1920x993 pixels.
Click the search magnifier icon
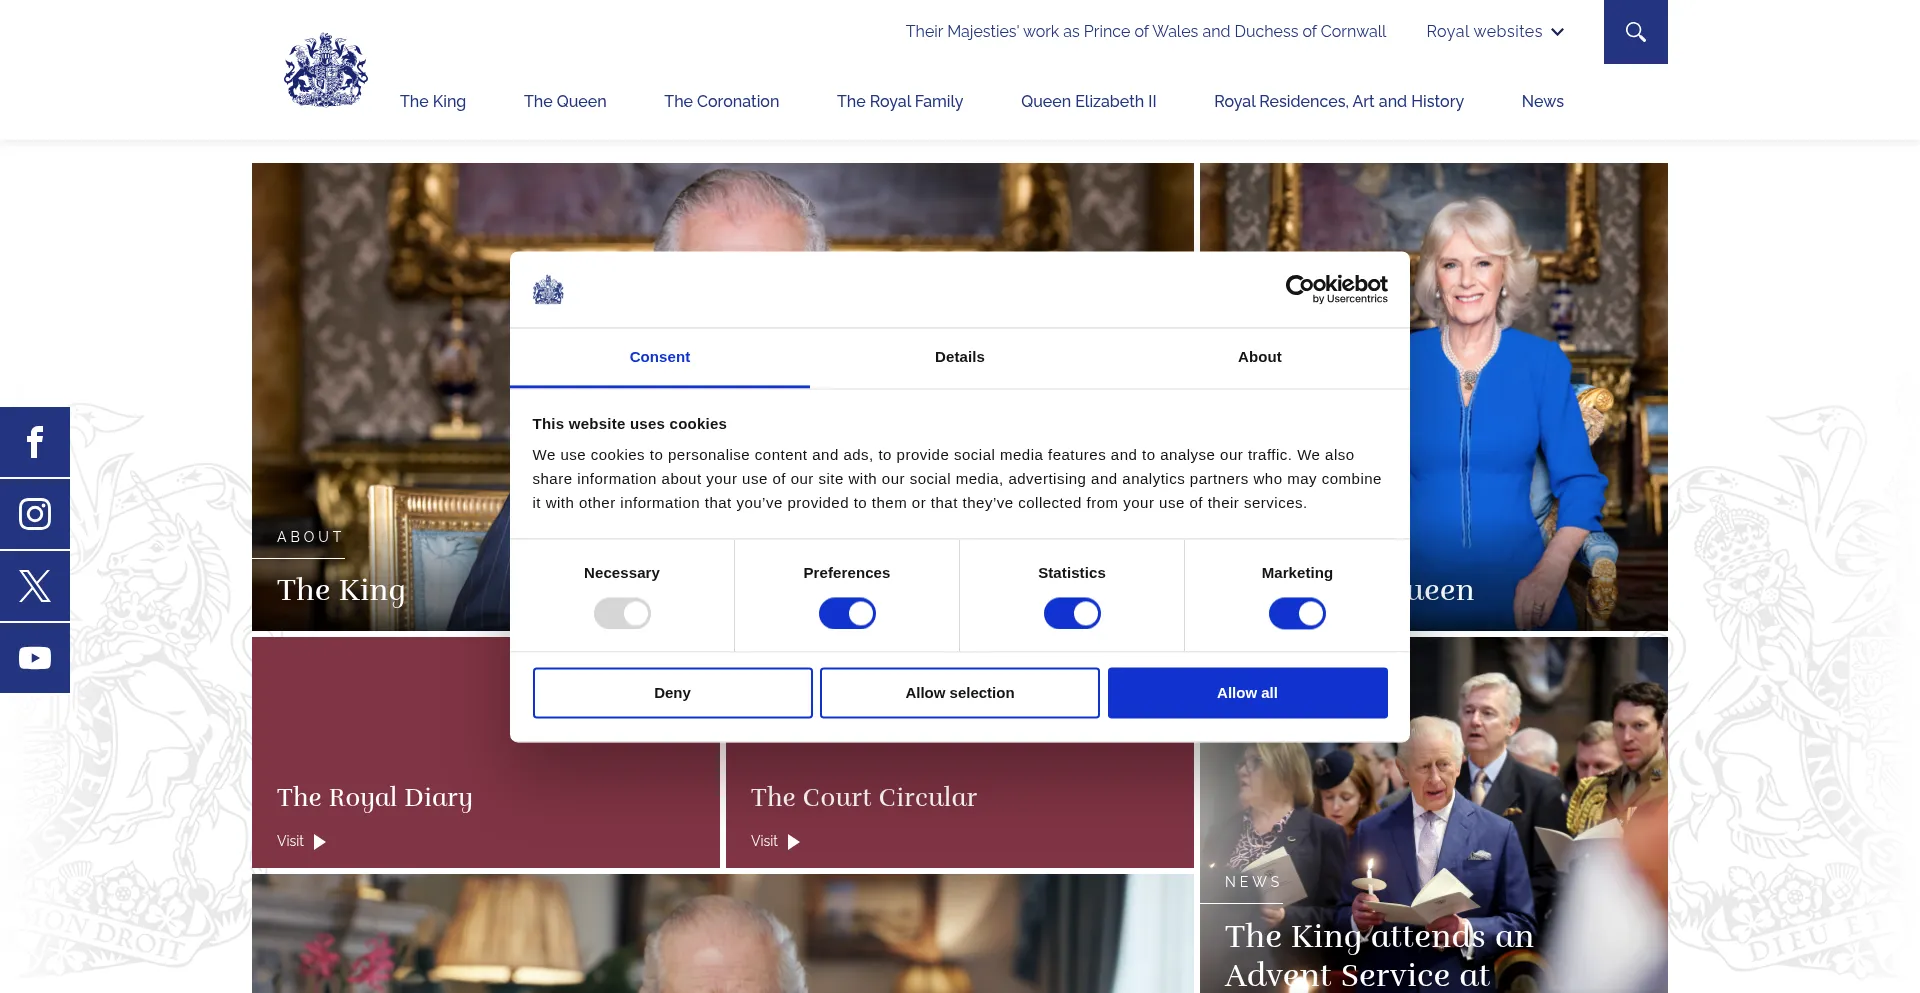tap(1636, 32)
